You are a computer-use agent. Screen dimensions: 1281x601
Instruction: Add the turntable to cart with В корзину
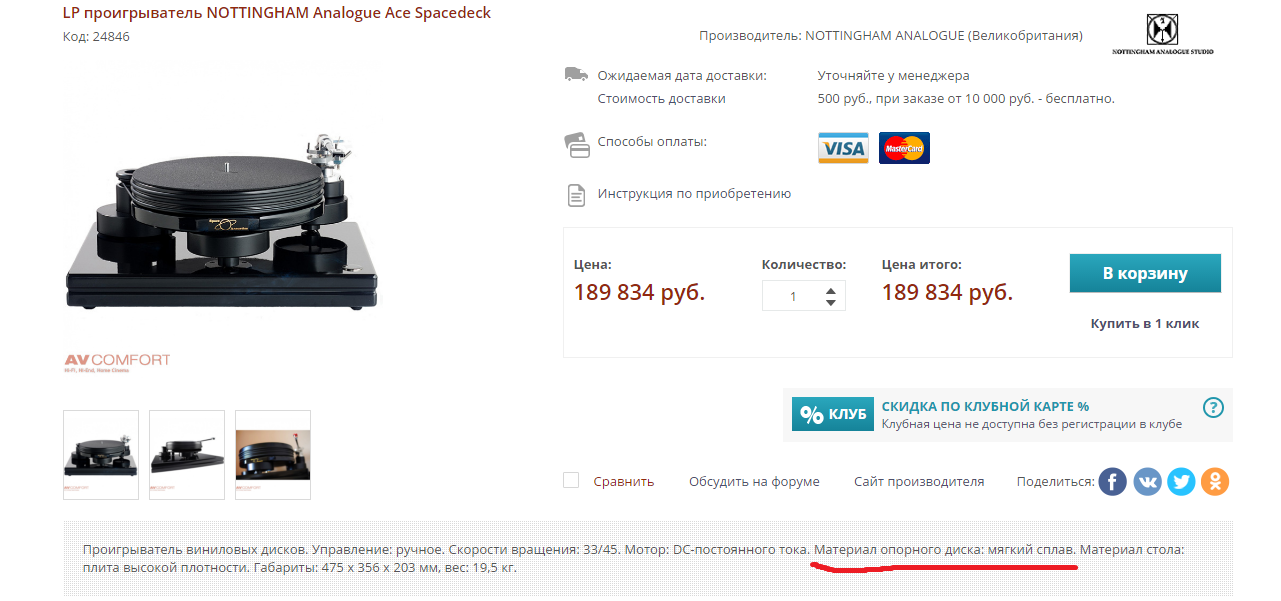coord(1145,273)
